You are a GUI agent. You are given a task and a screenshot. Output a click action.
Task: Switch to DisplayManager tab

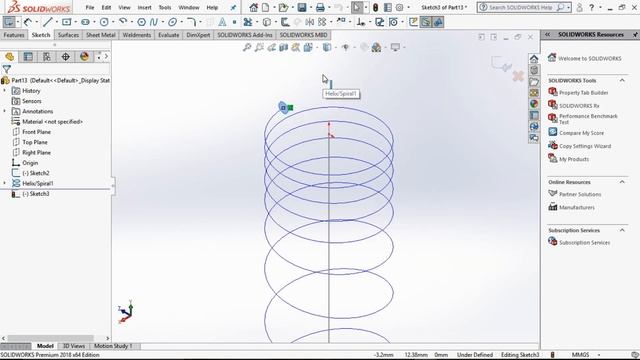84,56
